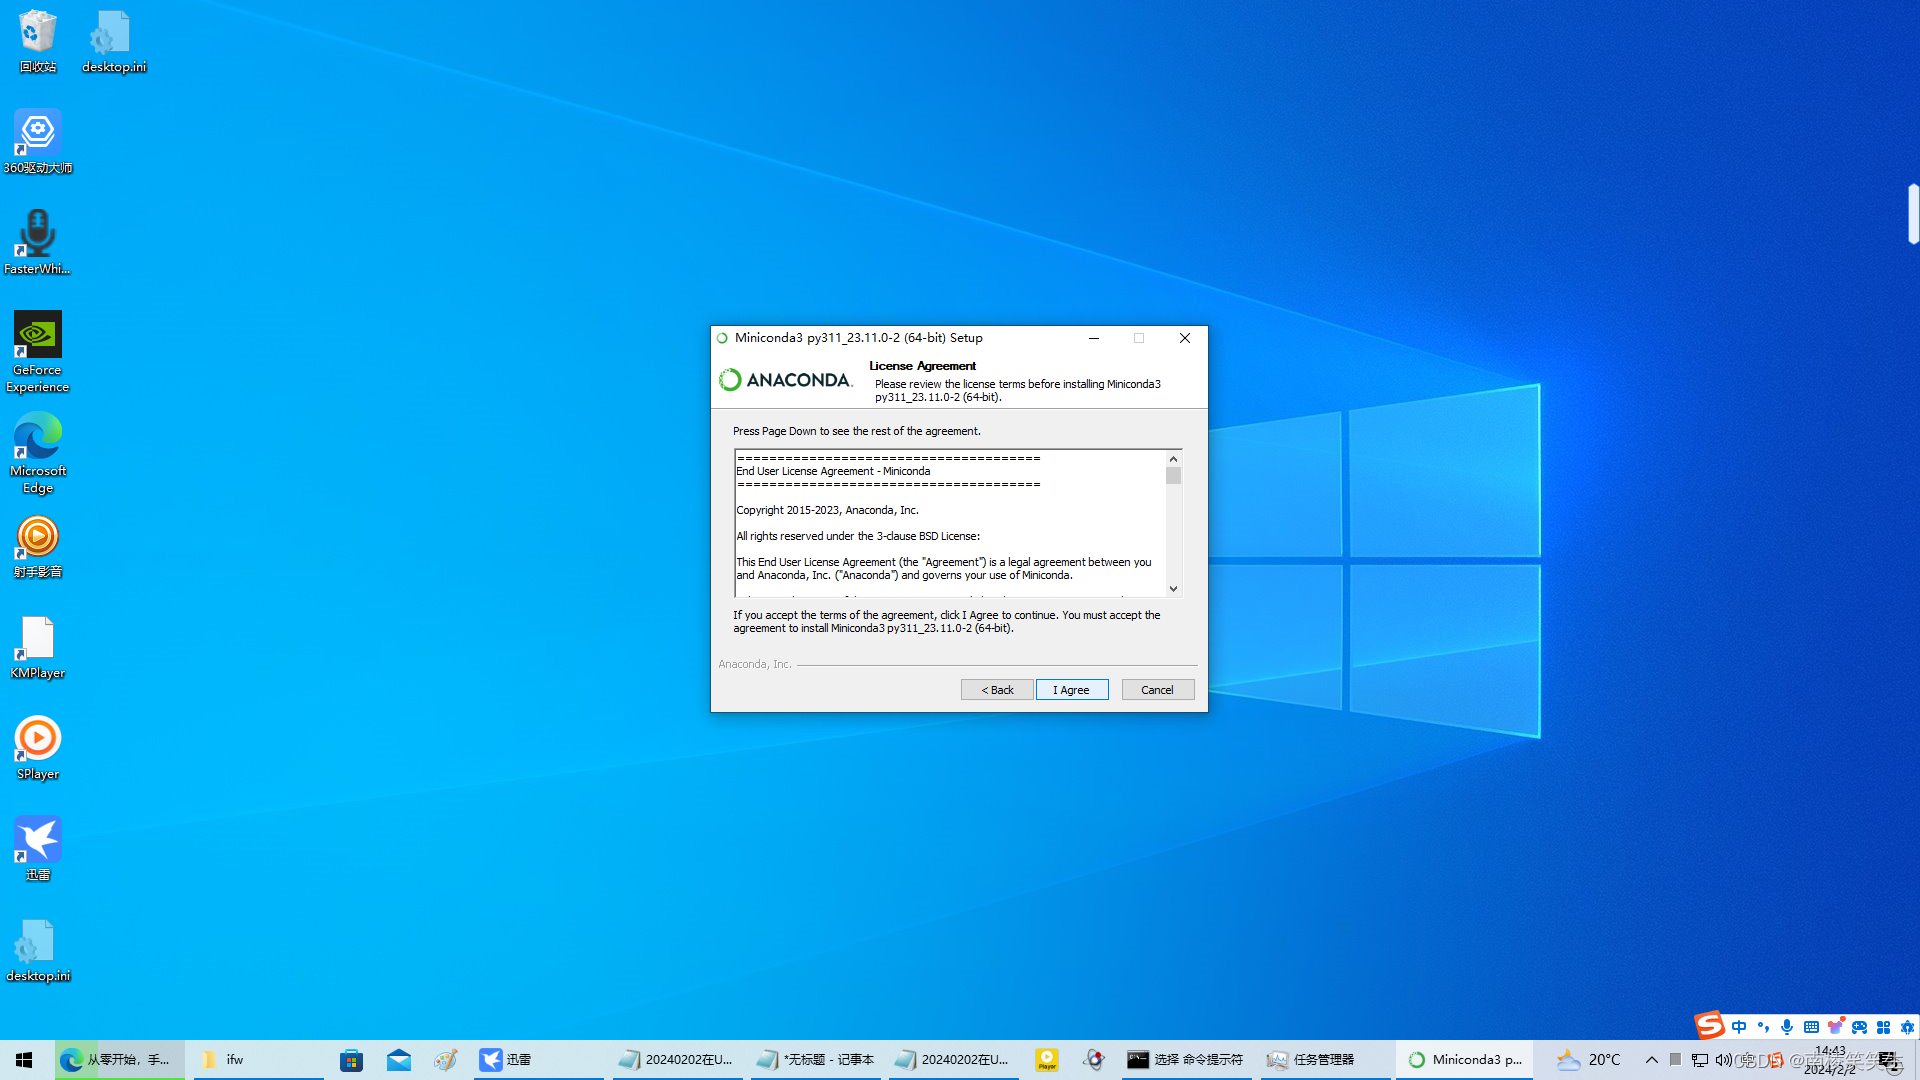The image size is (1920, 1080).
Task: Select the Recycle Bin desktop icon
Action: [x=38, y=41]
